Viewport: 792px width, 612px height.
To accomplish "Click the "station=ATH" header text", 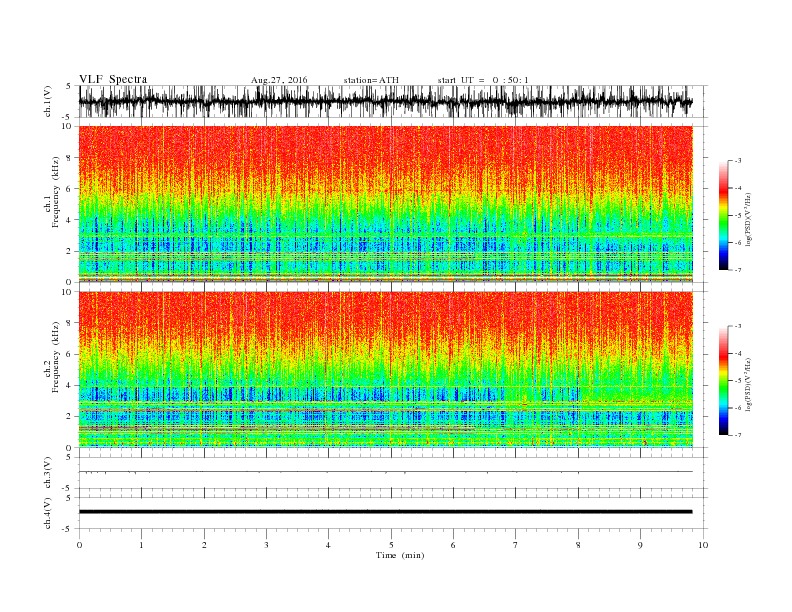I will click(371, 80).
